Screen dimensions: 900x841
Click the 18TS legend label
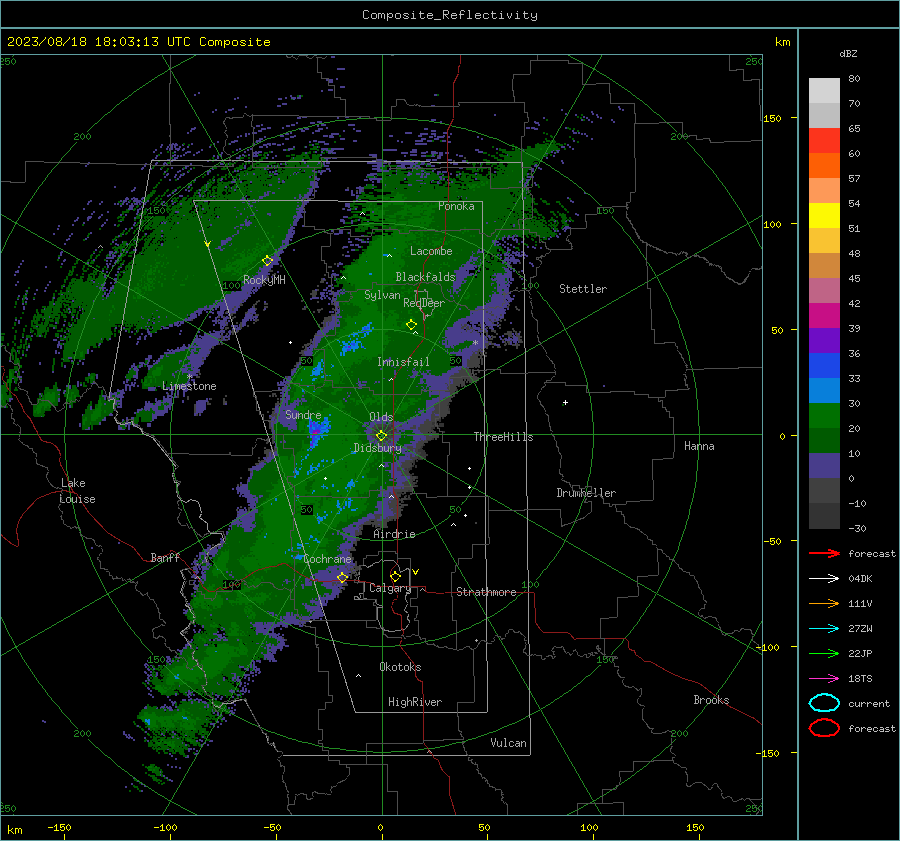860,679
